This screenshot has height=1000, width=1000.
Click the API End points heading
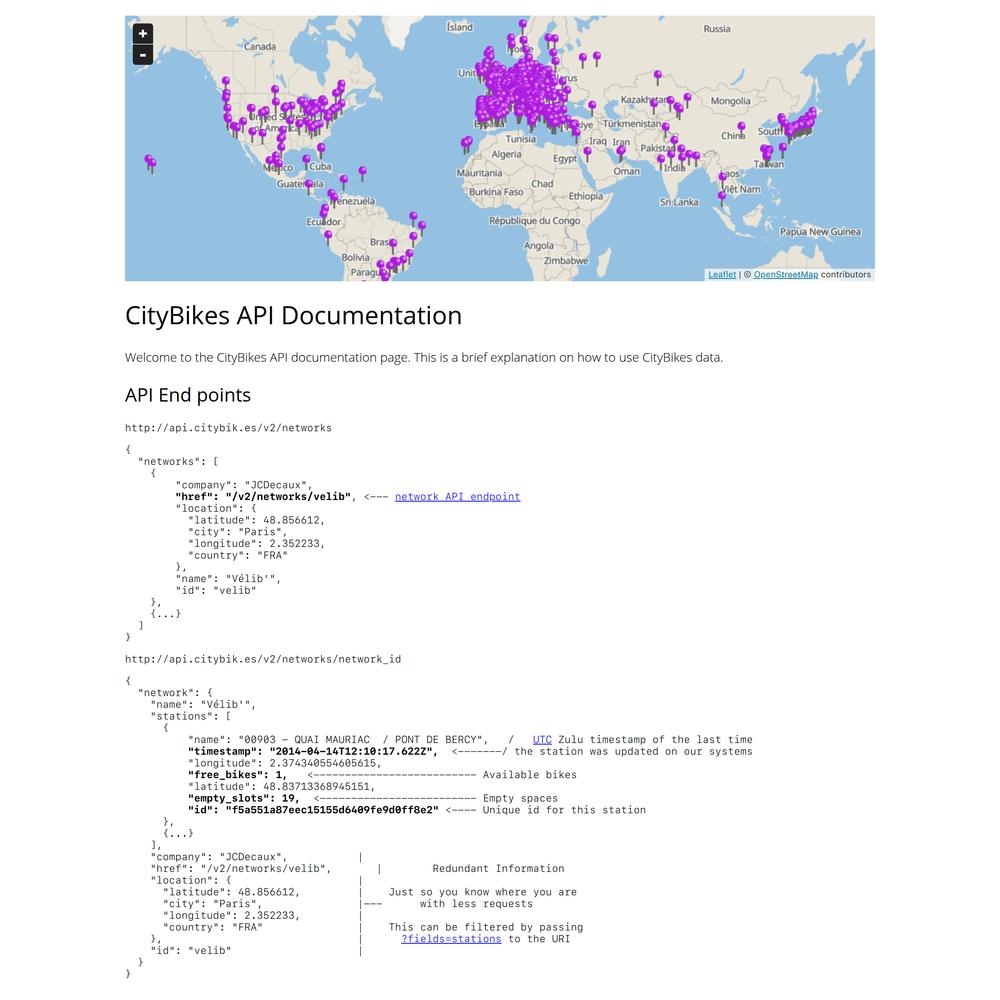pos(188,395)
